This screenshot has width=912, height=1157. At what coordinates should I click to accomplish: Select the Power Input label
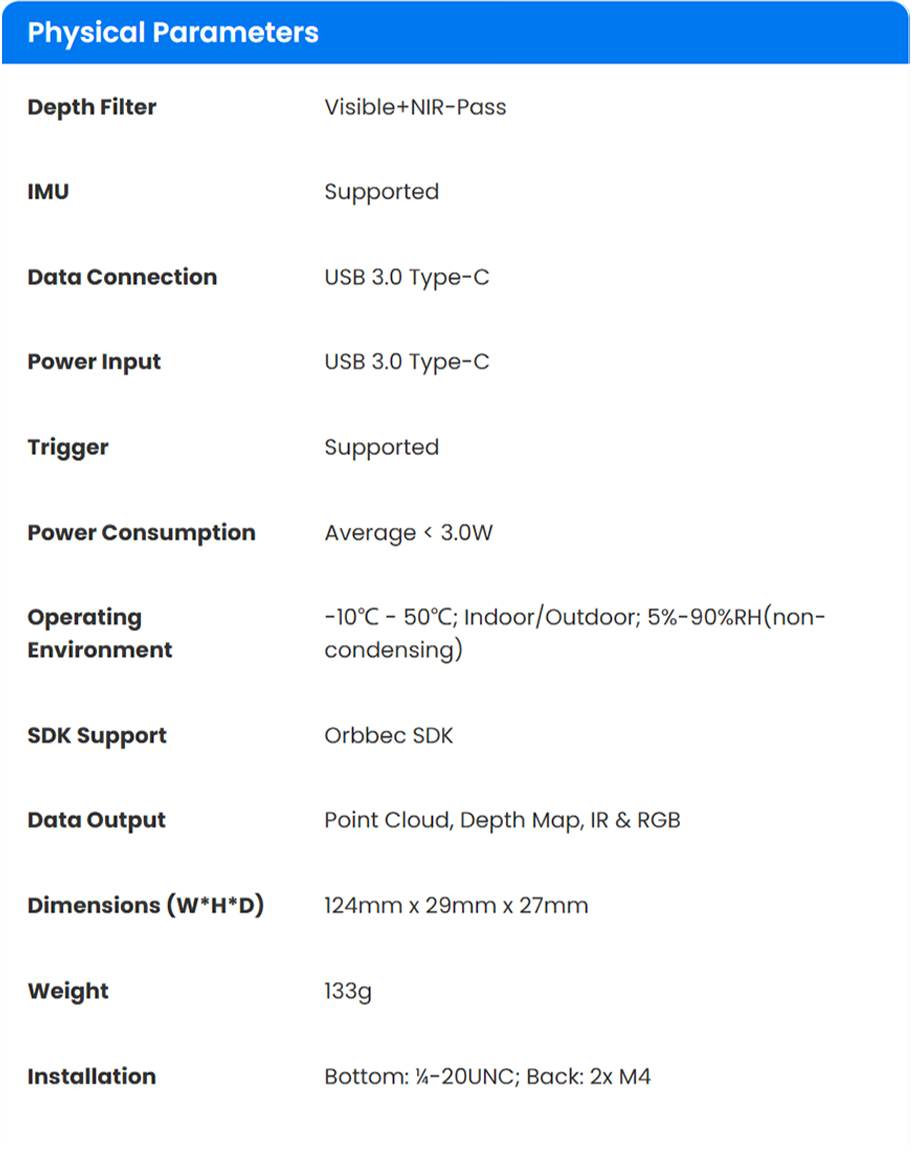click(94, 362)
